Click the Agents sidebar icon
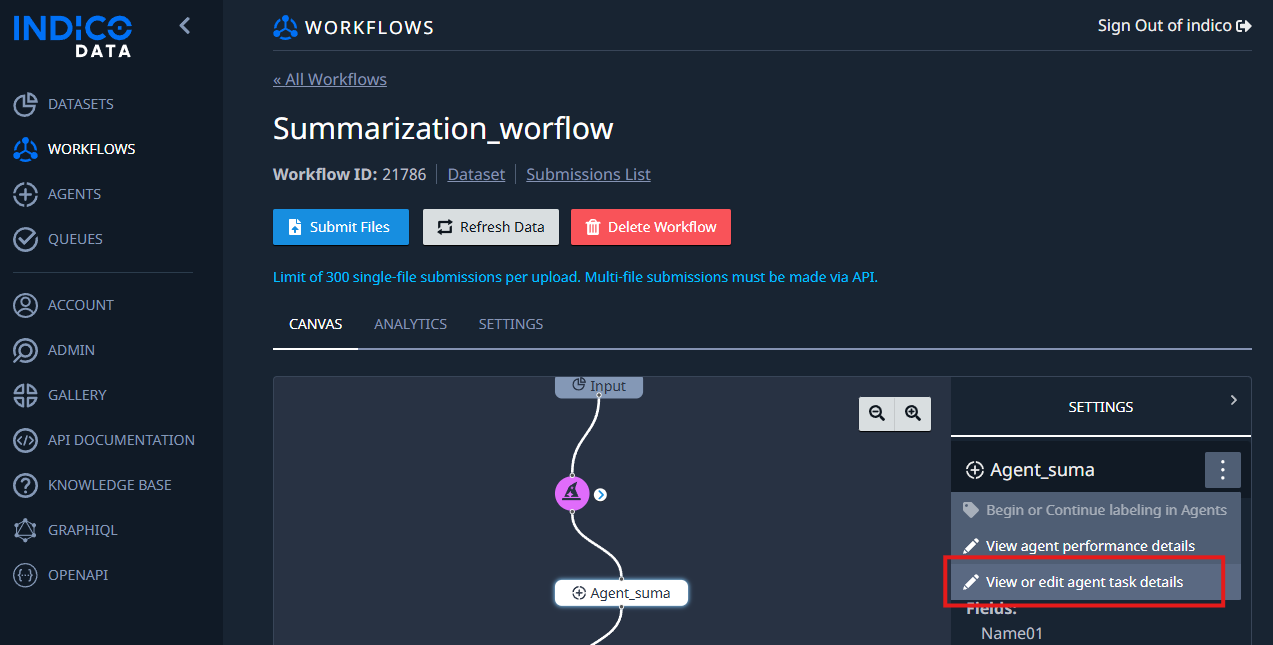 (25, 194)
